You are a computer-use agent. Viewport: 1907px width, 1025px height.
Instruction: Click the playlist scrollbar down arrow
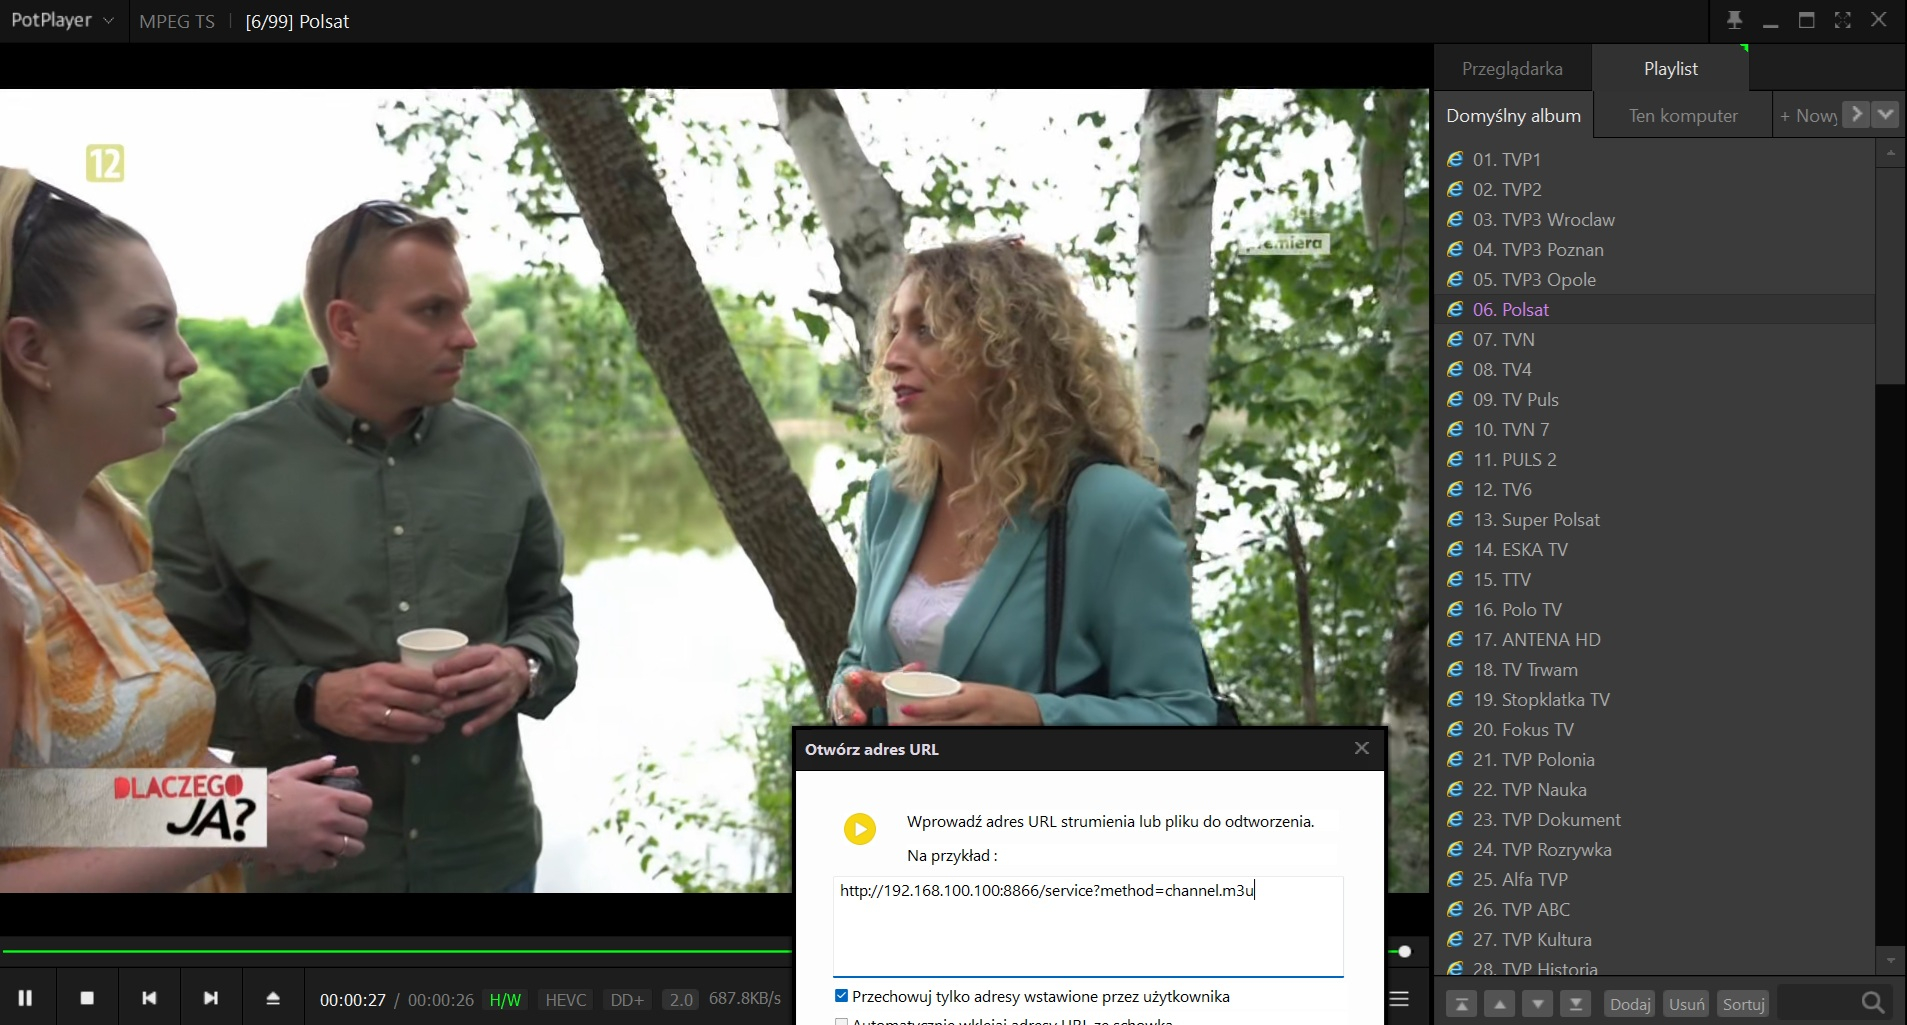1890,961
